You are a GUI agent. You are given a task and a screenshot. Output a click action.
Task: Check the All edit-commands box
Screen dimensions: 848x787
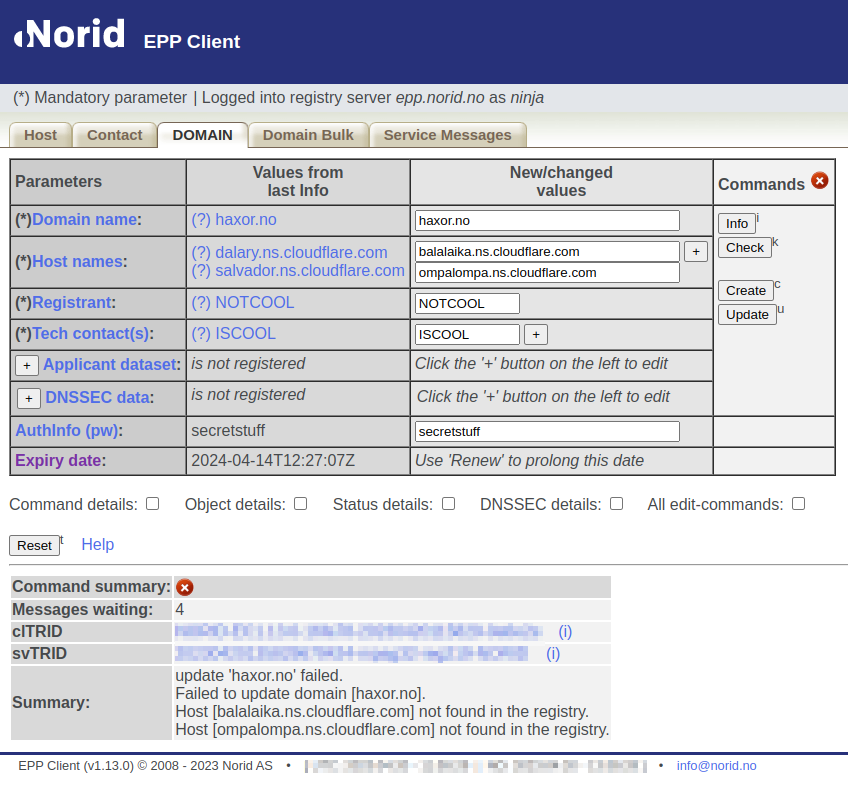tap(798, 504)
